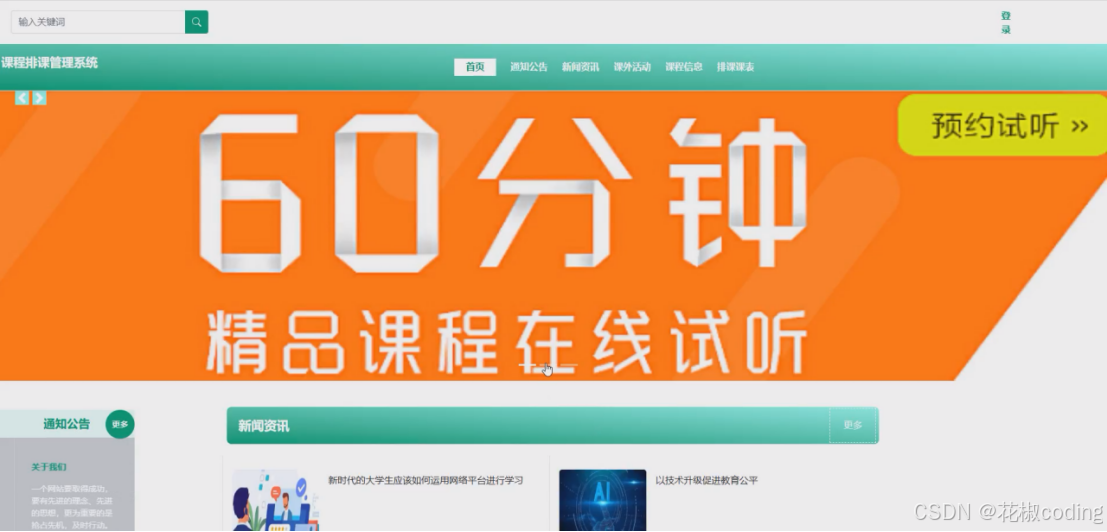Switch to the 课程信息 navigation item
Viewport: 1107px width, 532px height.
(x=683, y=67)
